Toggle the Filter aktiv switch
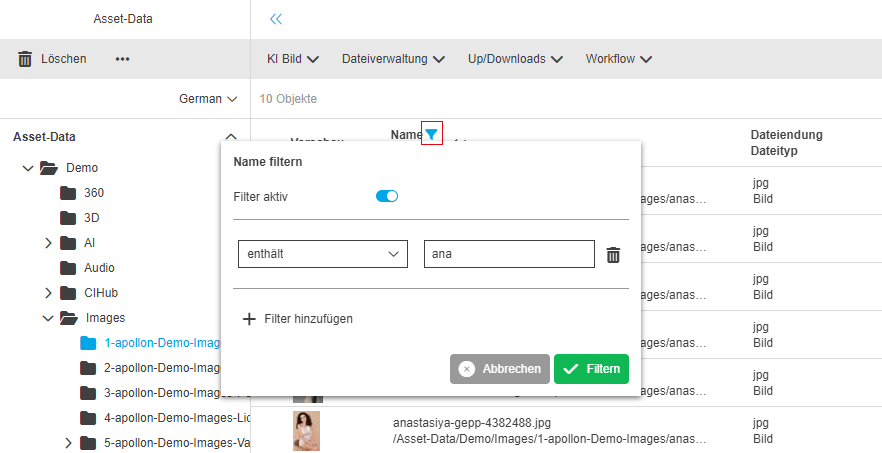The image size is (882, 453). coord(387,196)
